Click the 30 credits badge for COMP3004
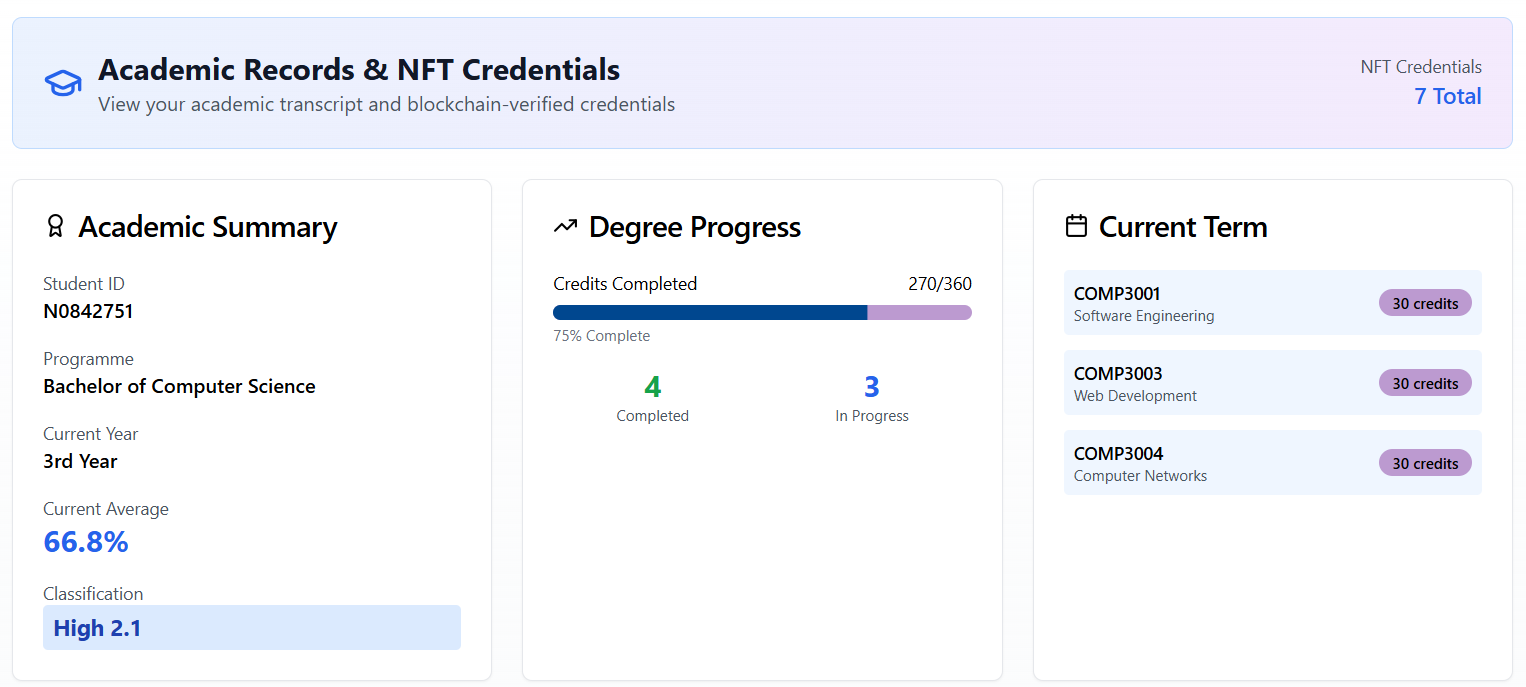Viewport: 1526px width, 687px height. tap(1425, 463)
